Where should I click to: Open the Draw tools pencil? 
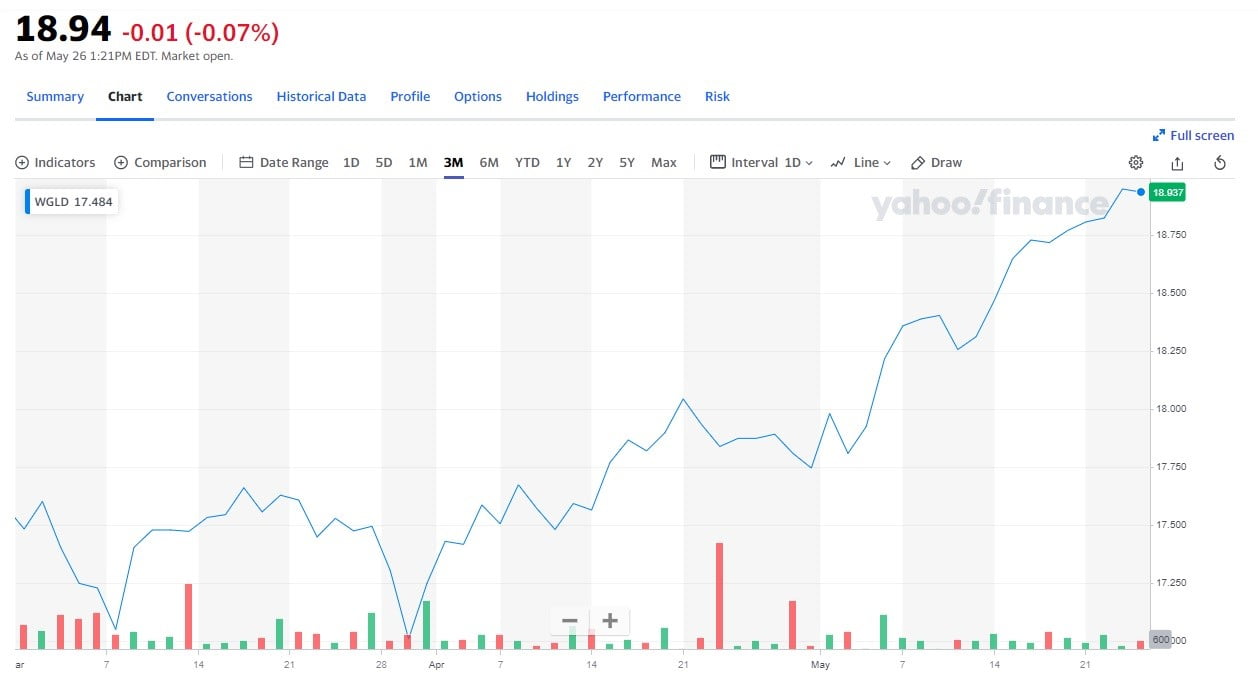[x=936, y=163]
